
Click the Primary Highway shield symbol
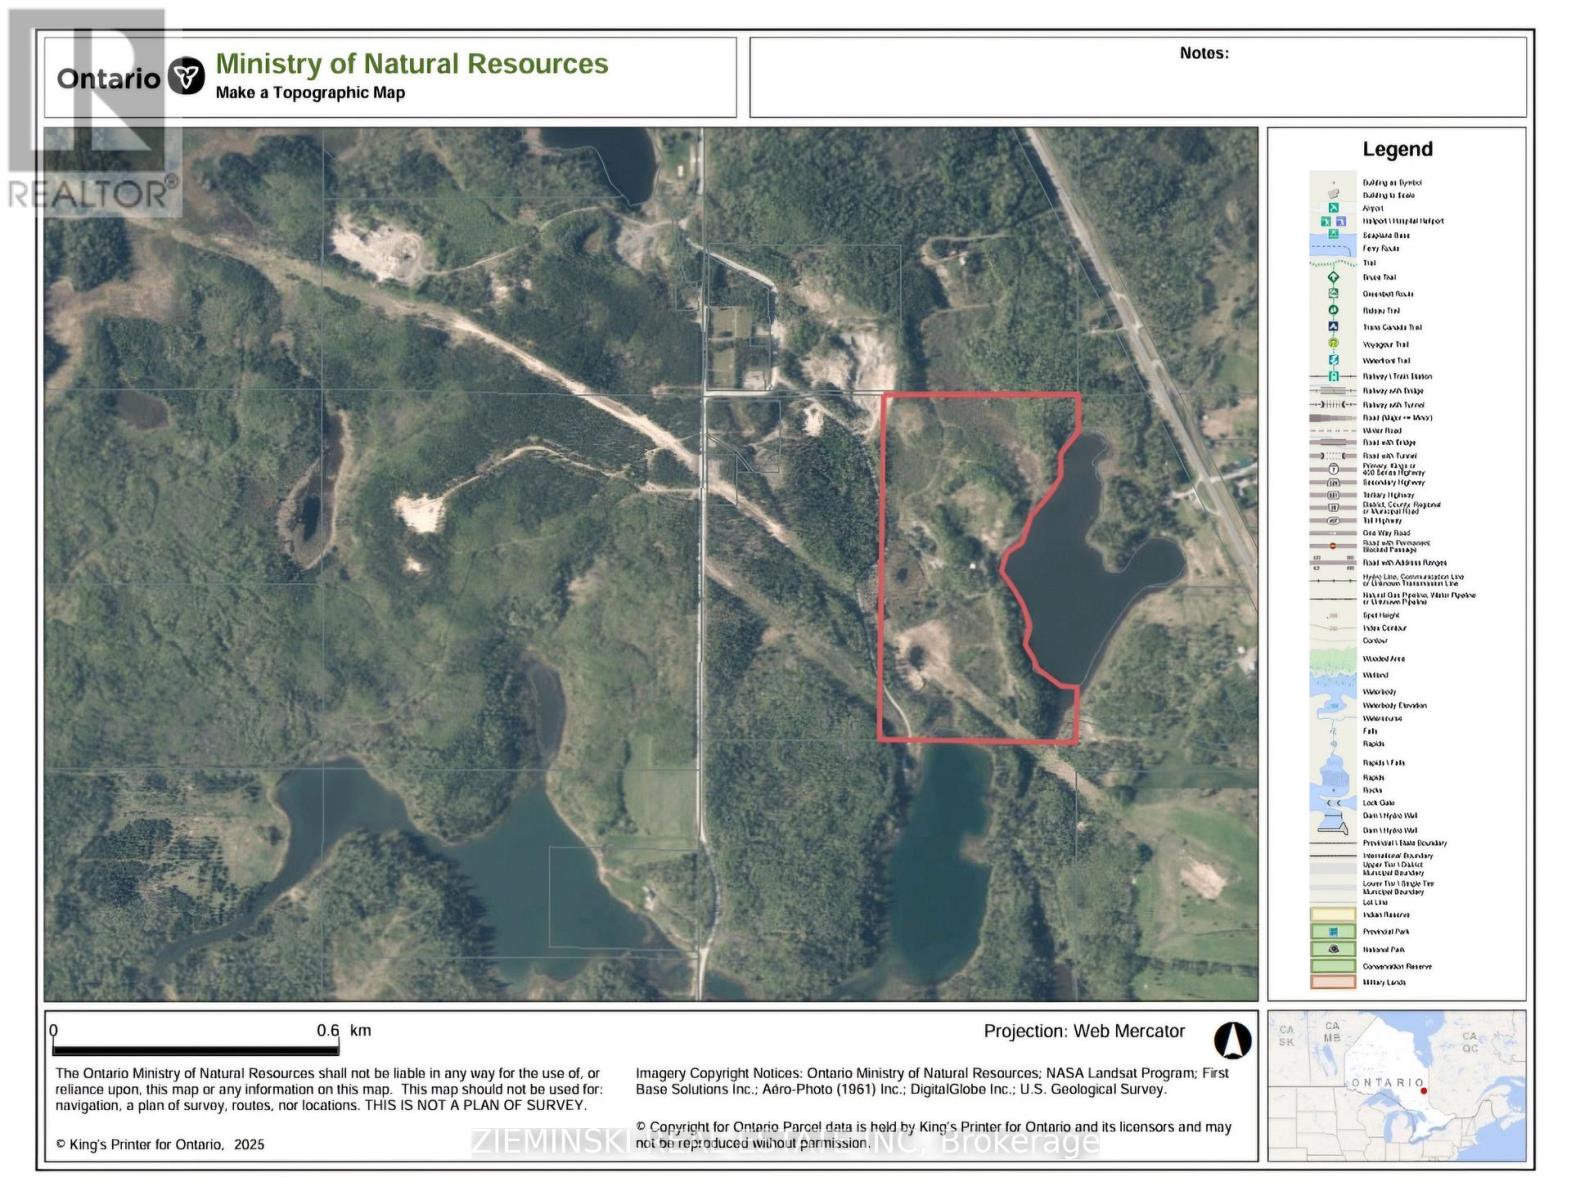pos(1333,469)
